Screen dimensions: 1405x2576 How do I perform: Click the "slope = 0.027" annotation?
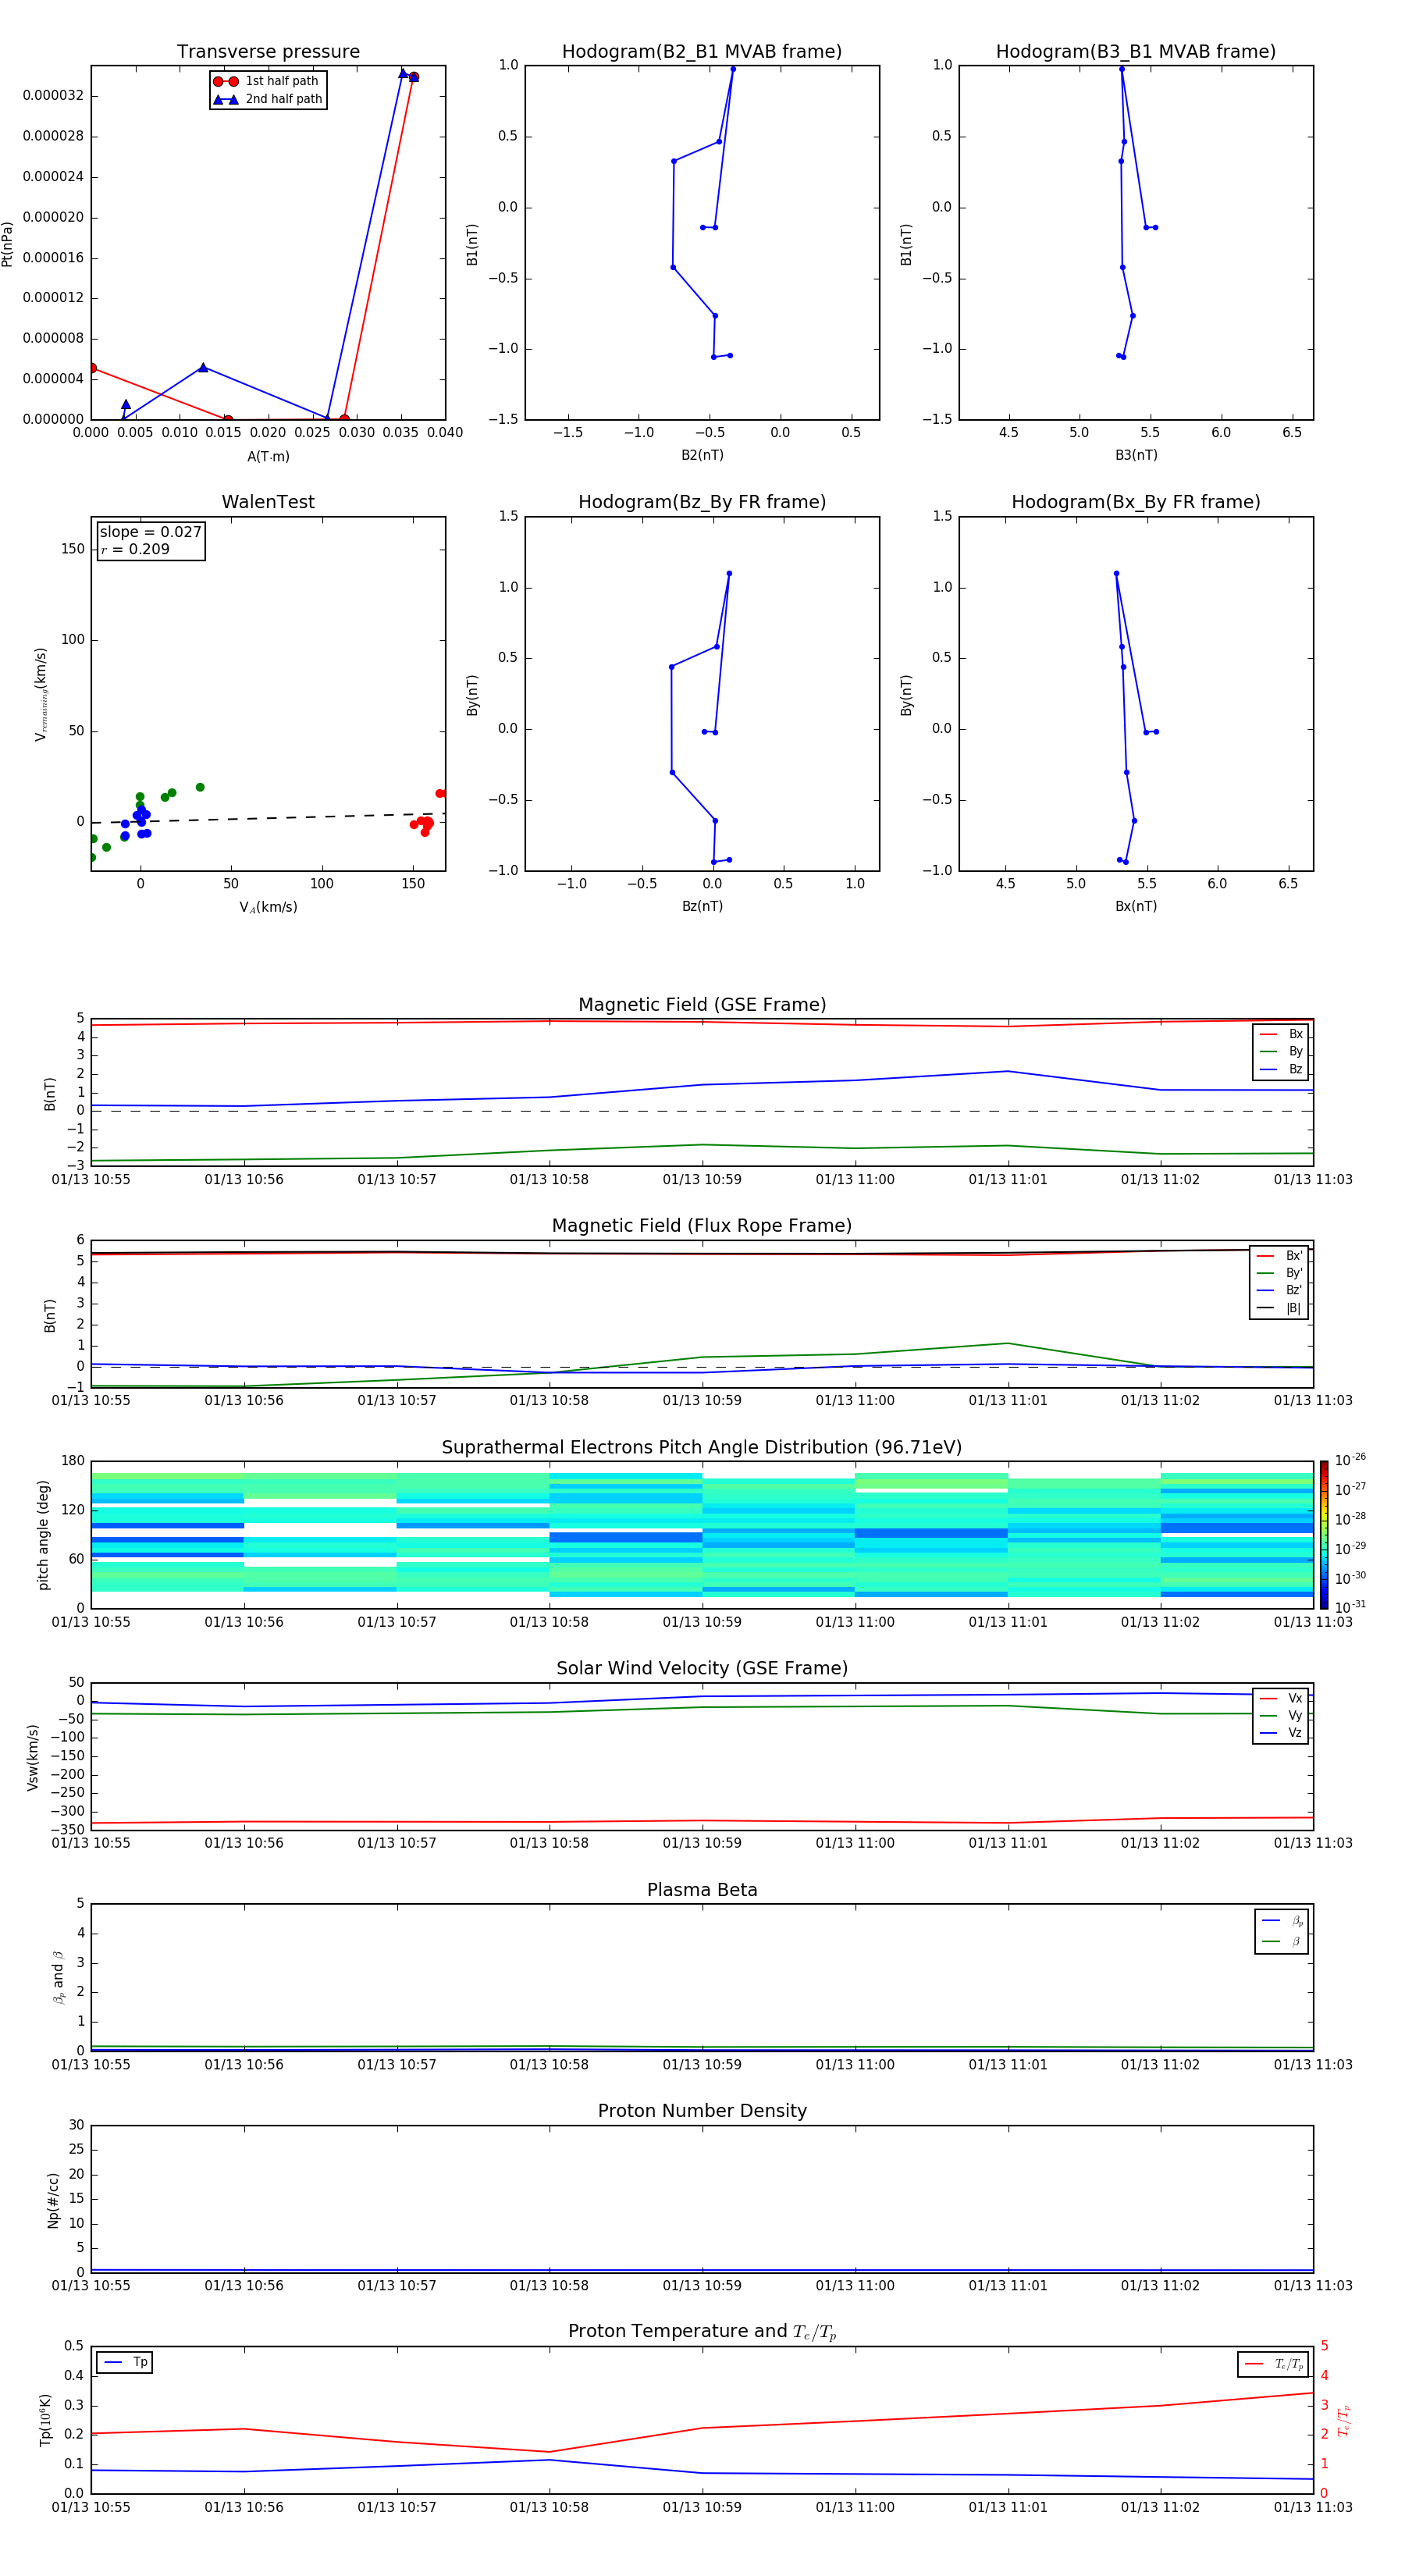(151, 532)
